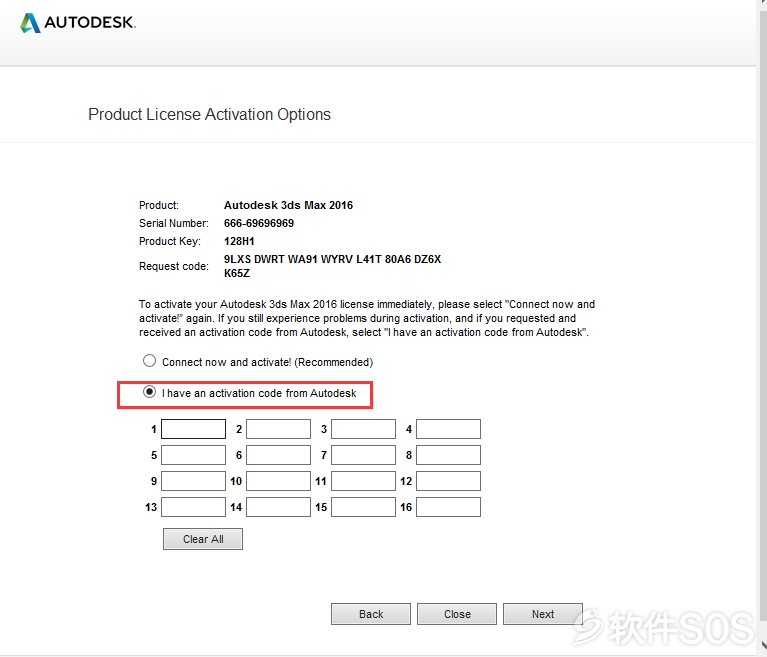
Task: Click the Close button at bottom
Action: point(457,614)
